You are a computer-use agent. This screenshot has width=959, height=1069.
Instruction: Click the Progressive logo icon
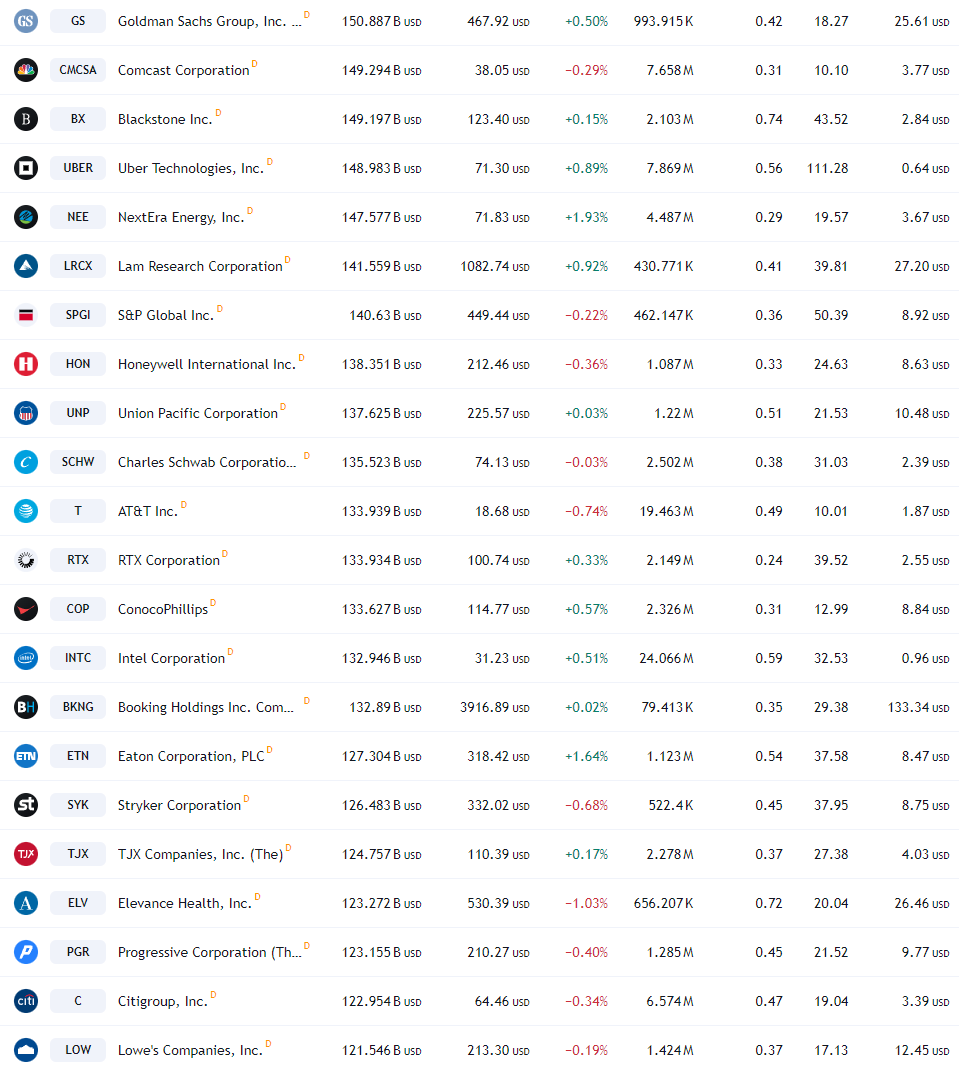(x=26, y=952)
